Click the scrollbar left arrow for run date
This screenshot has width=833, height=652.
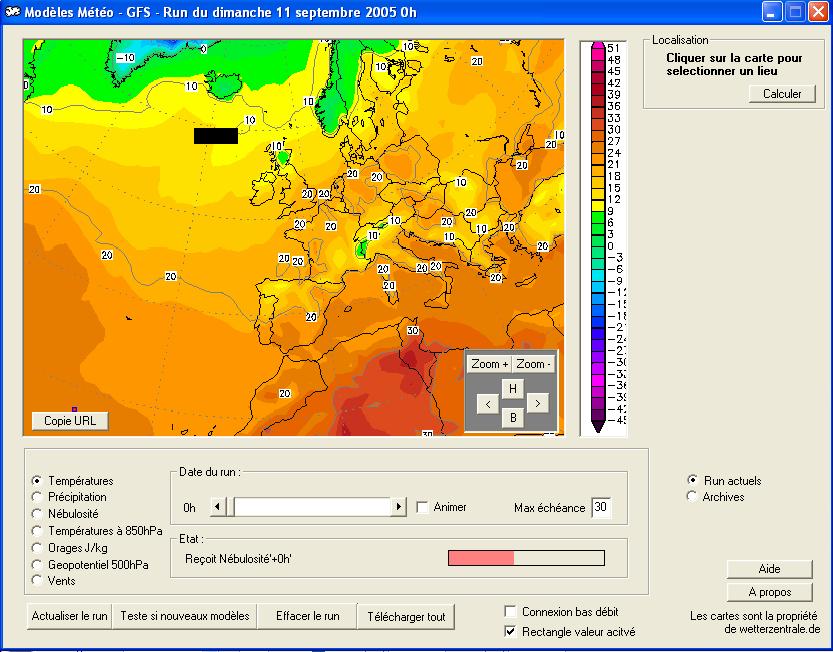[x=218, y=507]
